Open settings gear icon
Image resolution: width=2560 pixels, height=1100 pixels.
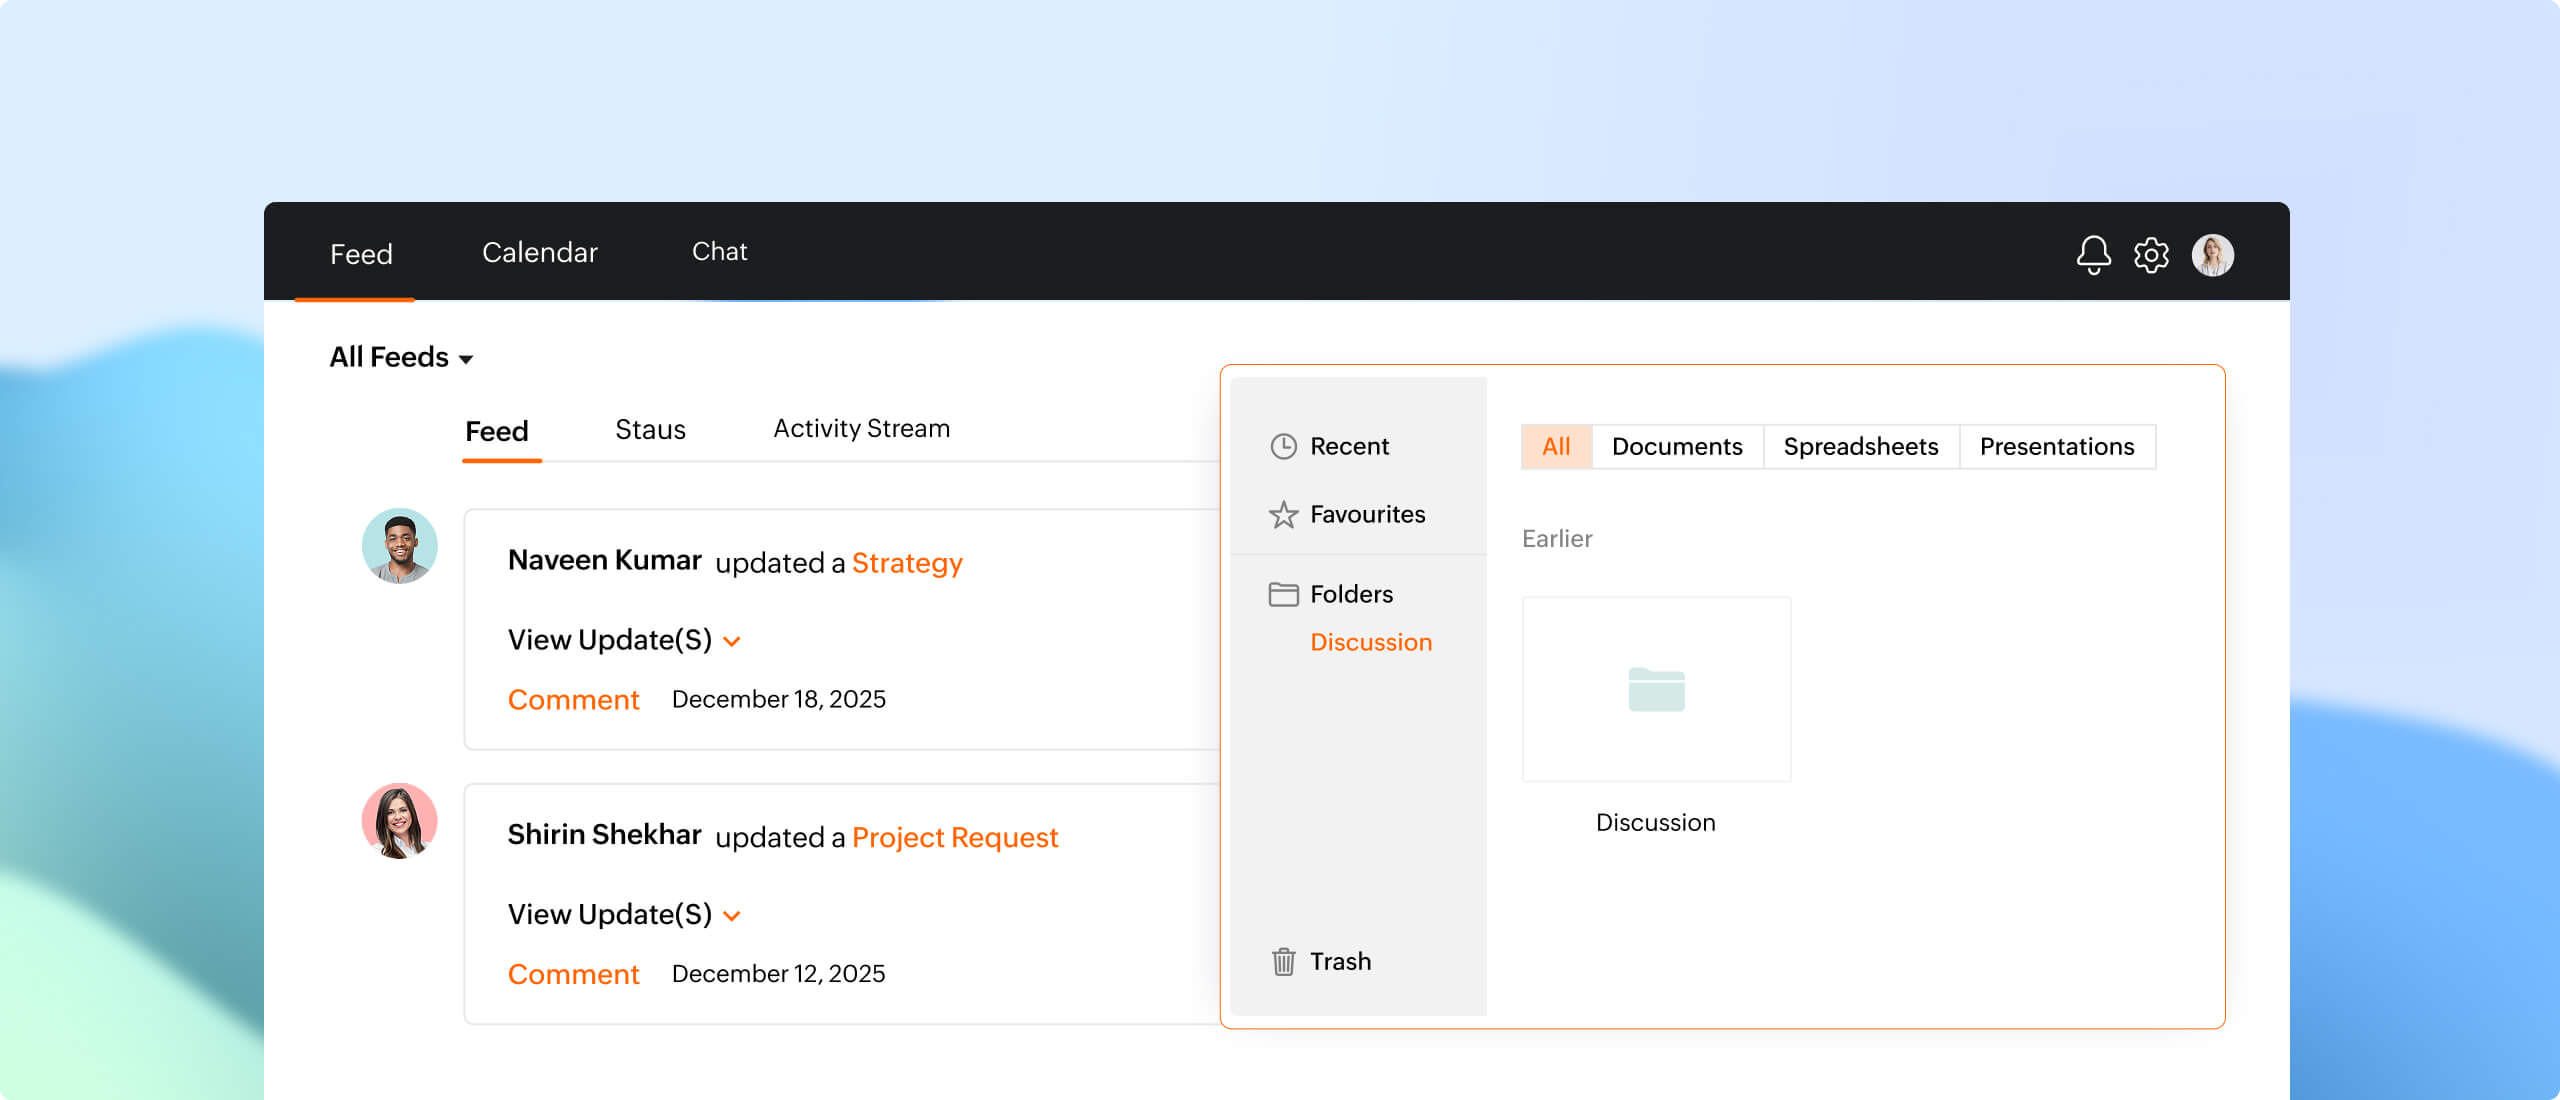coord(2151,255)
